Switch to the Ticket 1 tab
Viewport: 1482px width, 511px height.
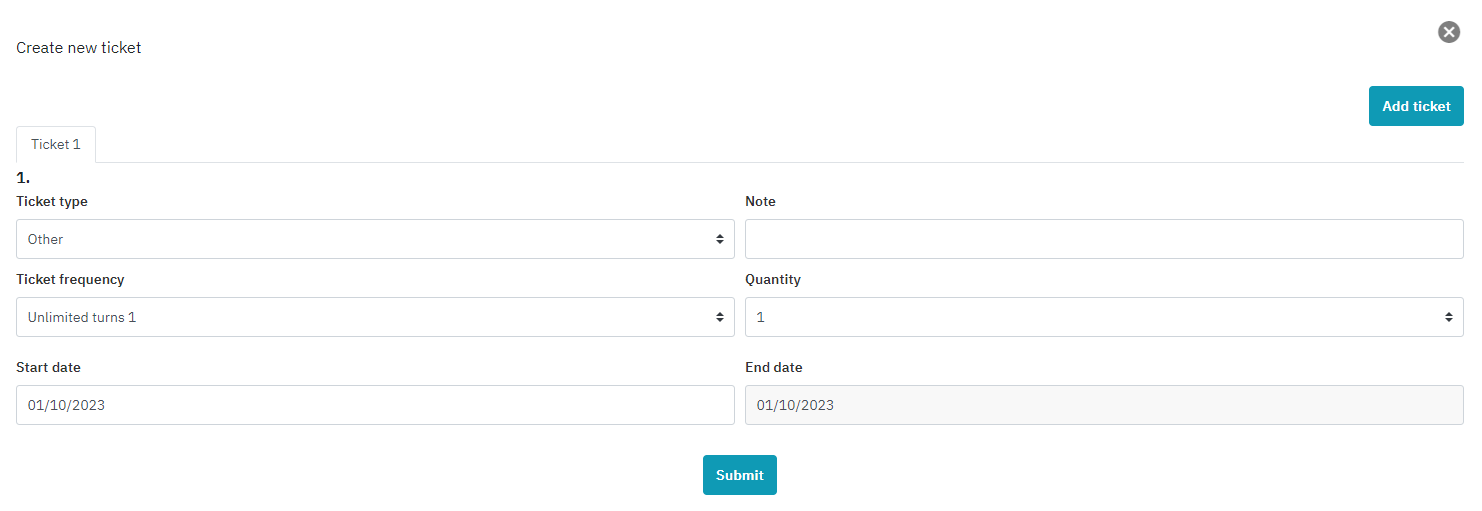(x=56, y=144)
